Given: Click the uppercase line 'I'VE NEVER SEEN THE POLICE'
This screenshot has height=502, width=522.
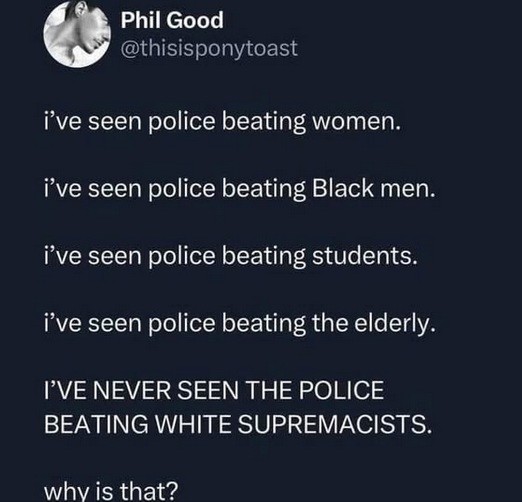Looking at the screenshot, I should click(x=214, y=390).
